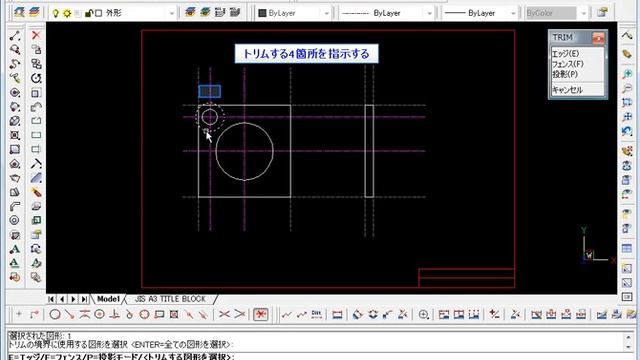The width and height of the screenshot is (640, 360).
Task: Click the orange pencil edit tool
Action: point(36,192)
